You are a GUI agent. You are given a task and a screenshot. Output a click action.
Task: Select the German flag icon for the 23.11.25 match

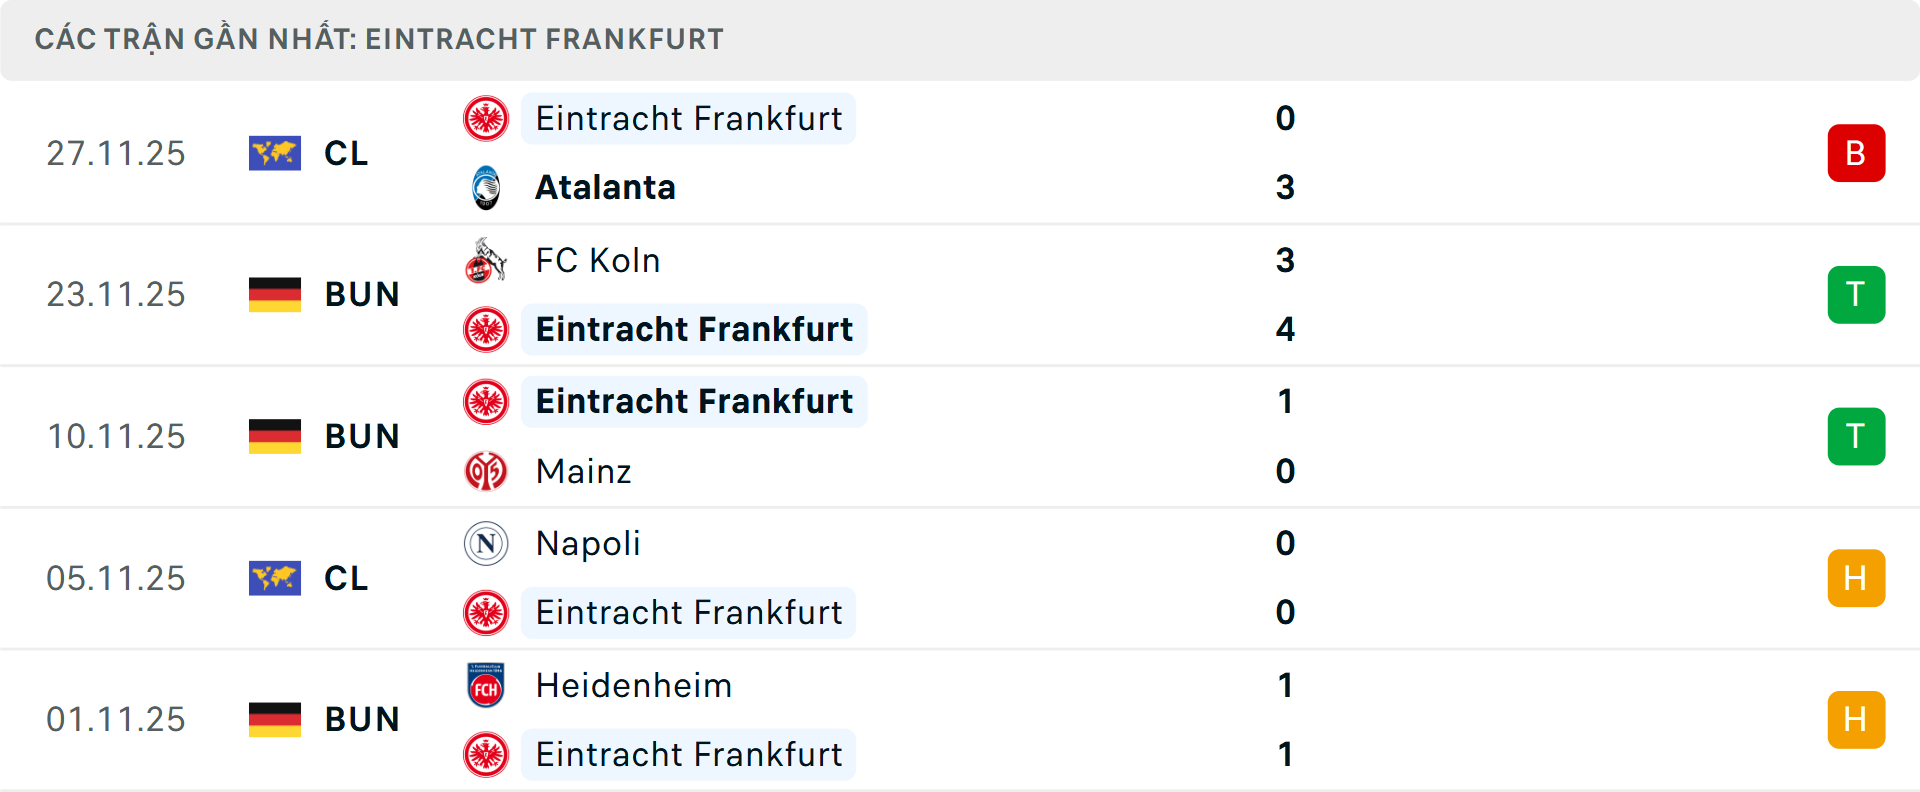[x=275, y=294]
